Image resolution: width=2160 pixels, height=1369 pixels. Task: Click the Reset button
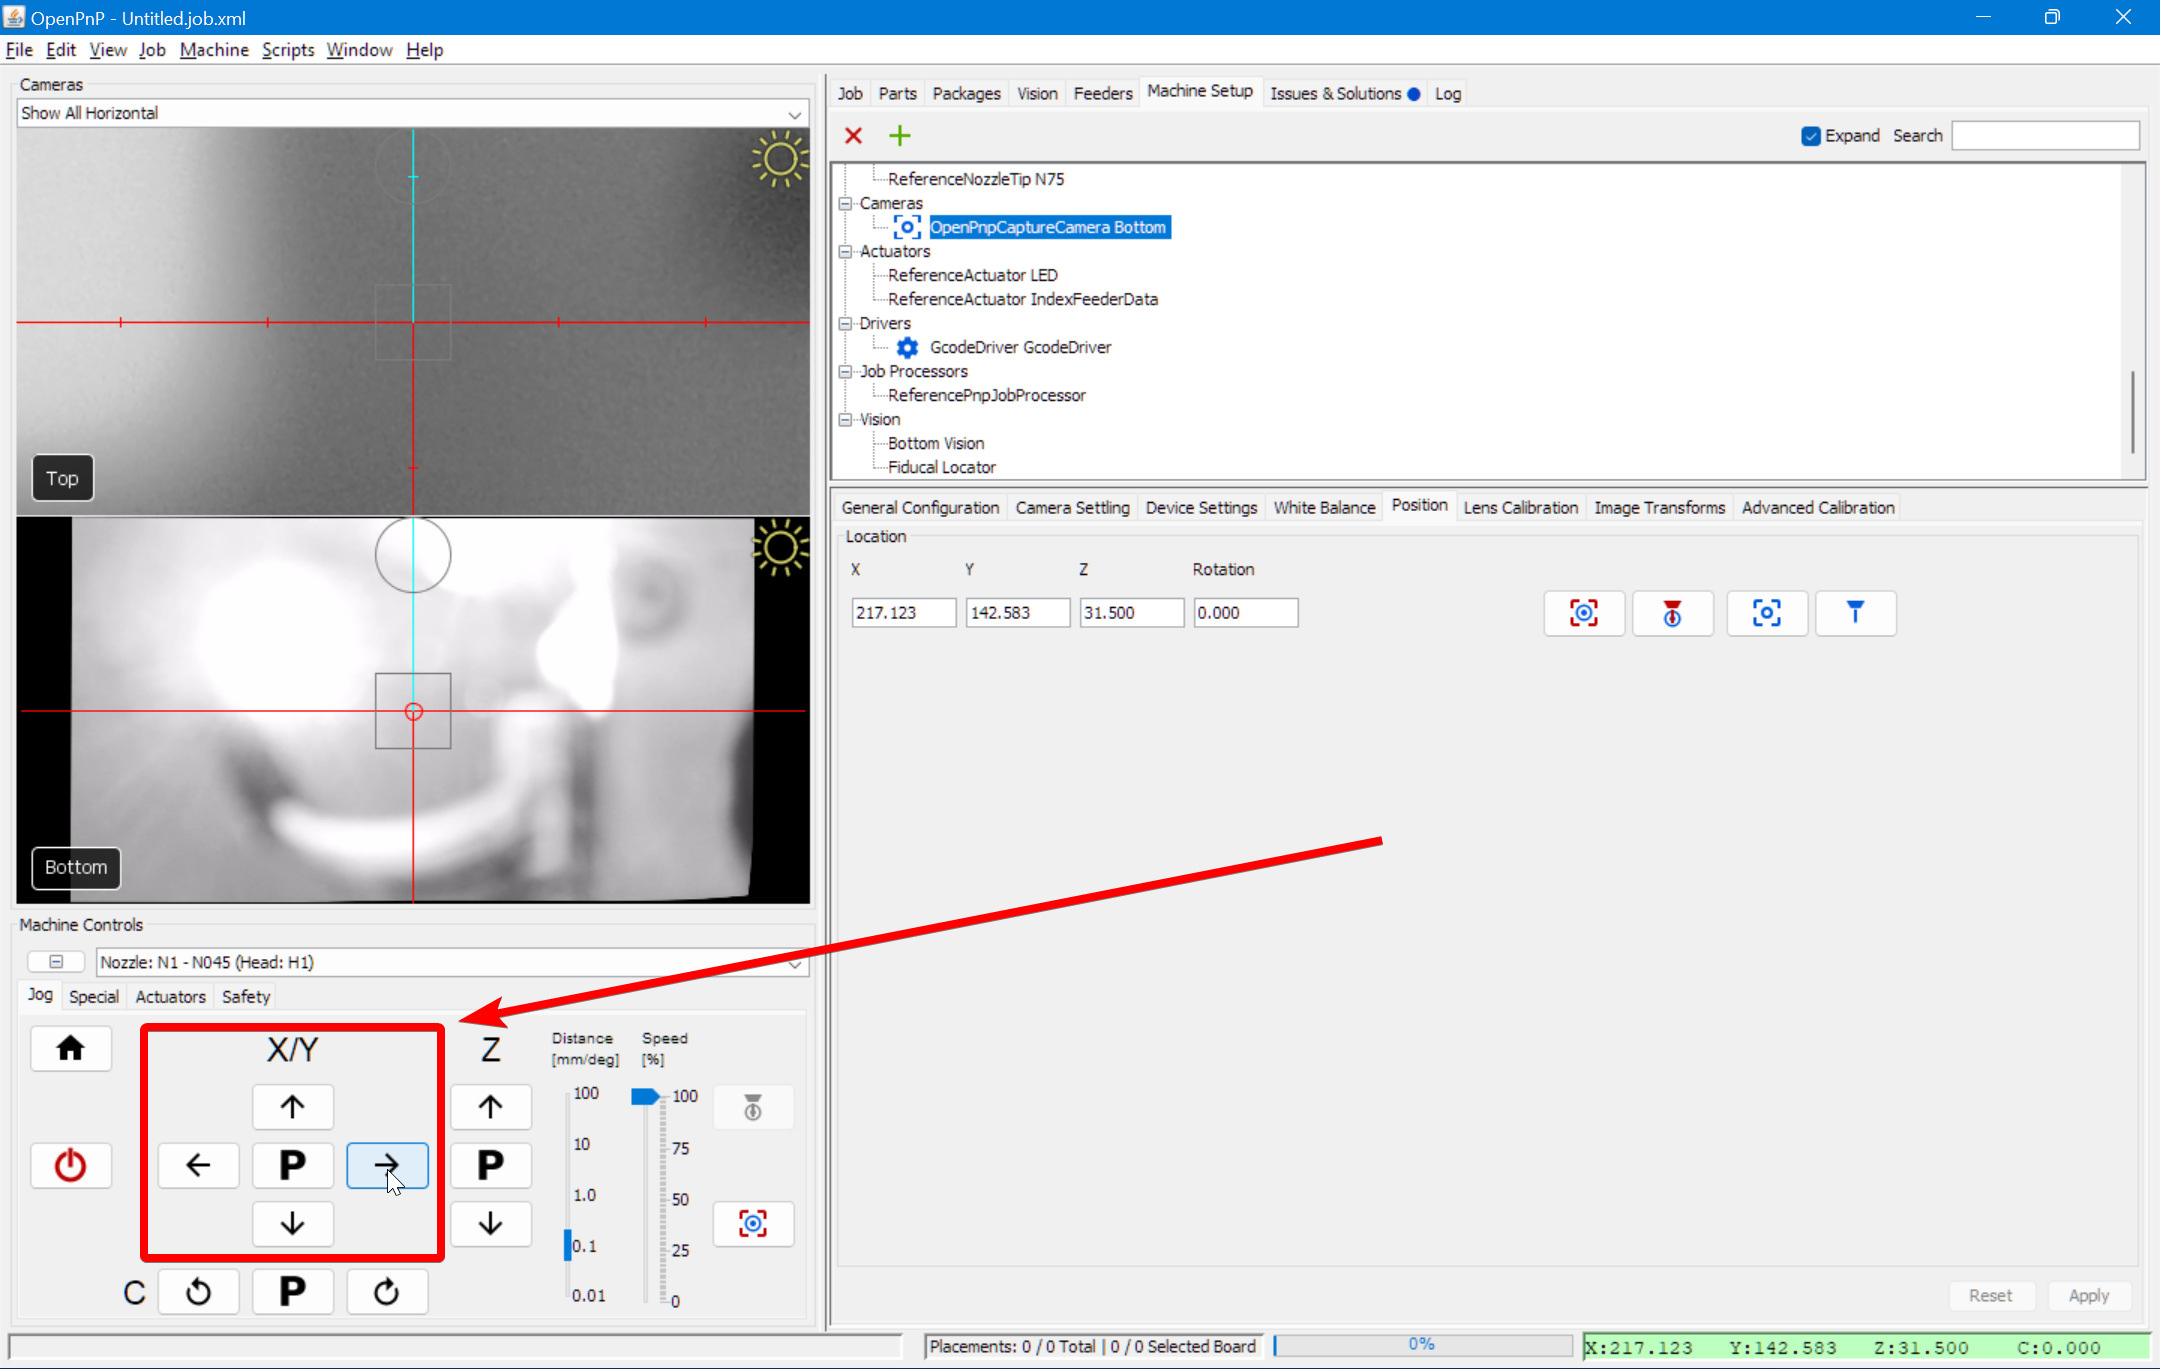pos(1990,1296)
